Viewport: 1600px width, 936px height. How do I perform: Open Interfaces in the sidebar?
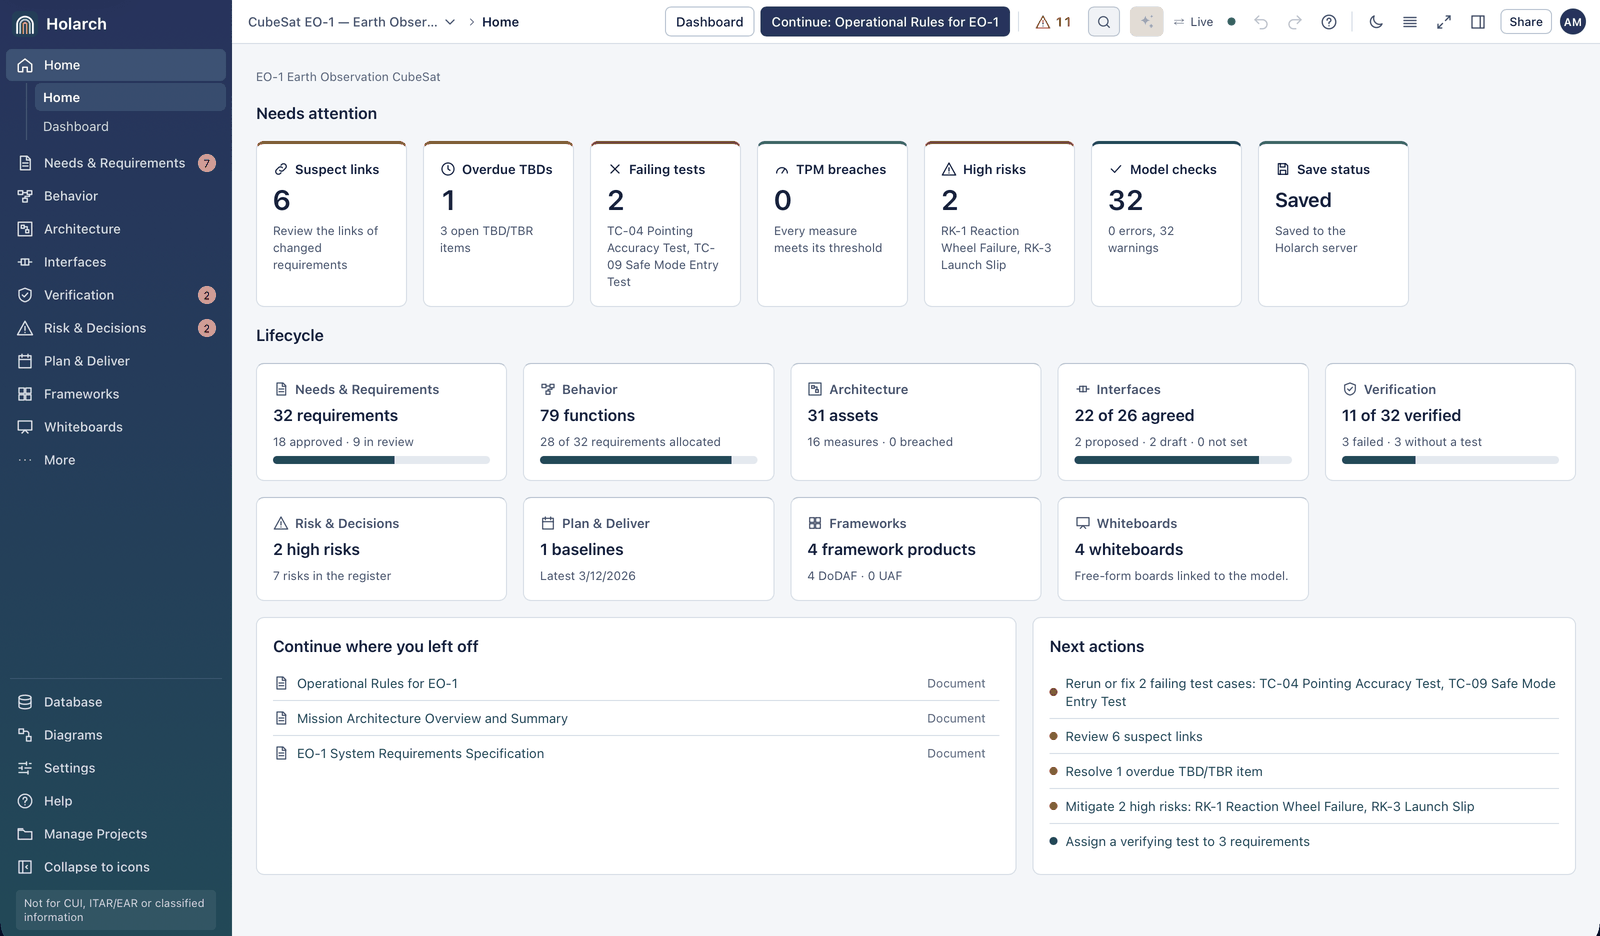click(x=116, y=262)
